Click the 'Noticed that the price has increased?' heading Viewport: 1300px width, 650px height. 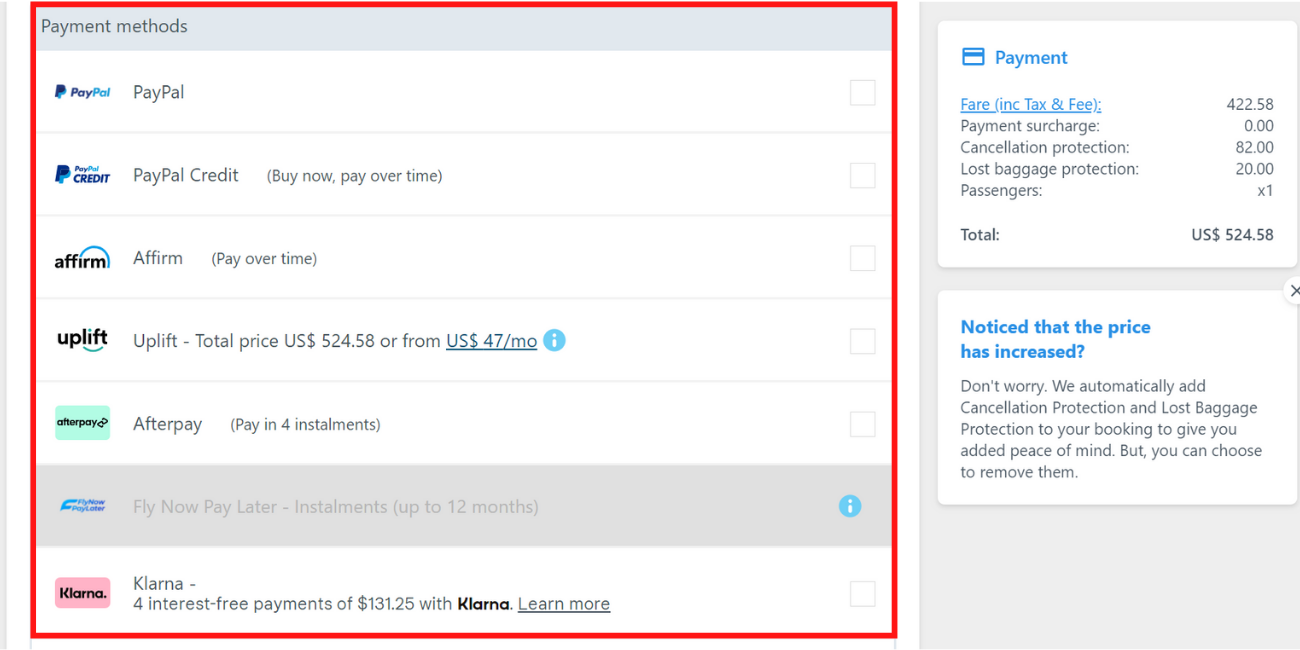click(1055, 339)
